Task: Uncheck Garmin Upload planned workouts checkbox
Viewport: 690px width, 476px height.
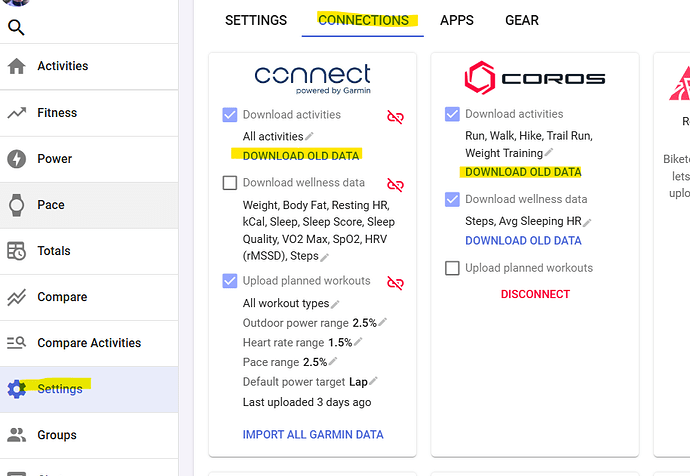Action: click(230, 281)
